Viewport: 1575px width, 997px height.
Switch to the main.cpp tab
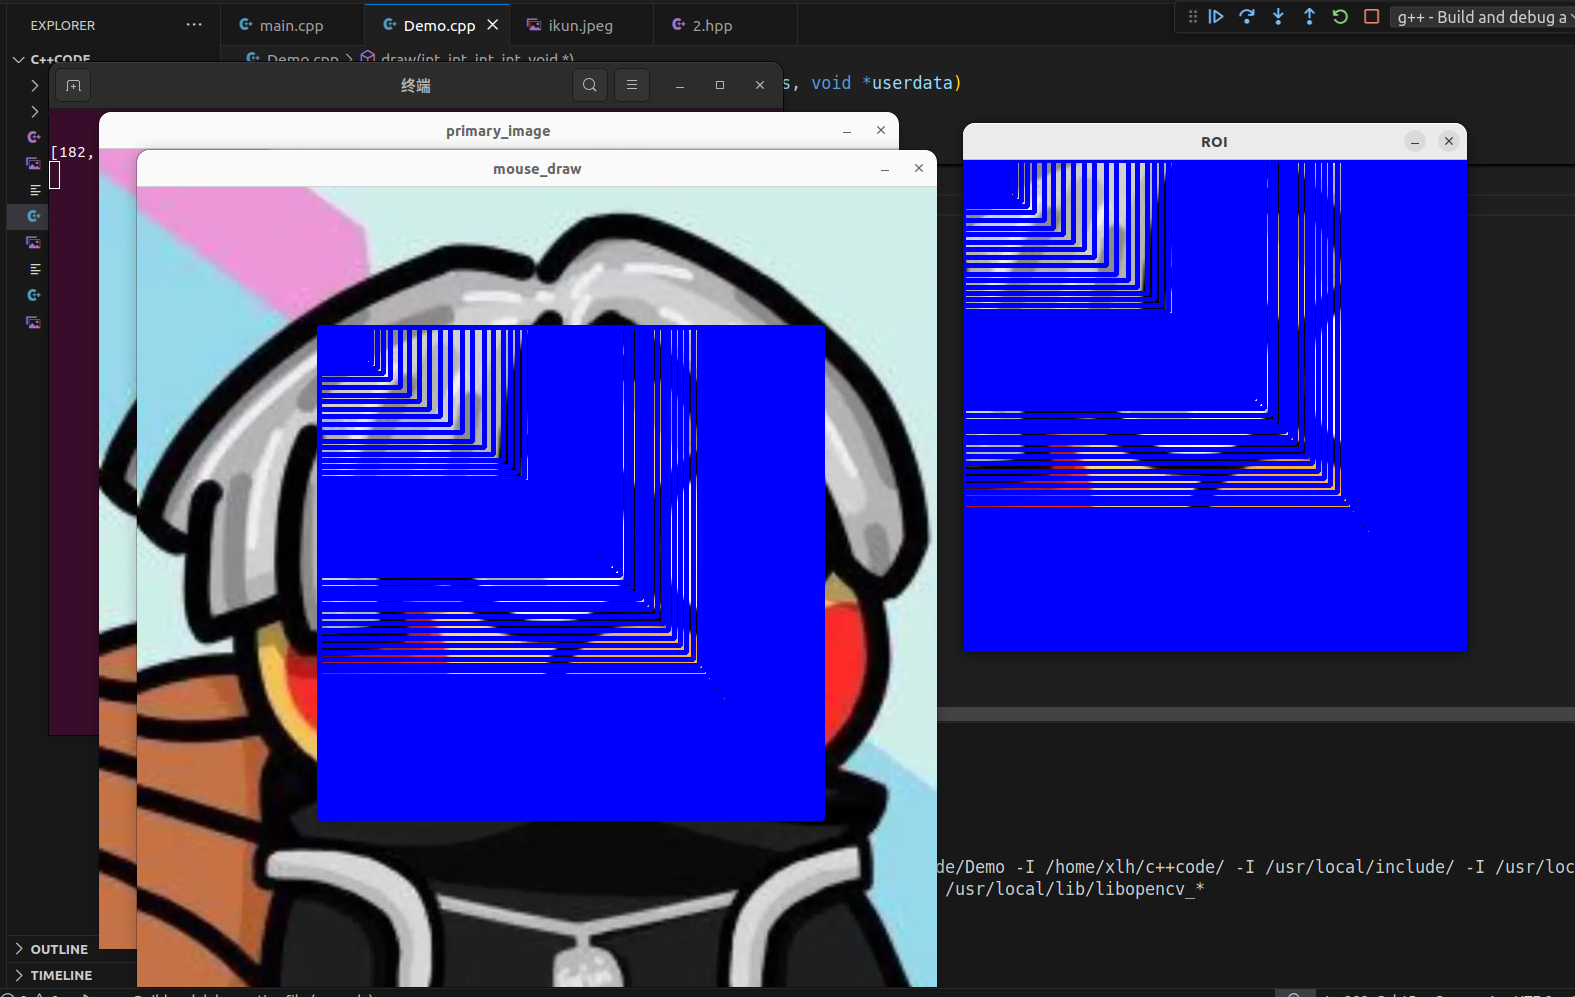291,25
